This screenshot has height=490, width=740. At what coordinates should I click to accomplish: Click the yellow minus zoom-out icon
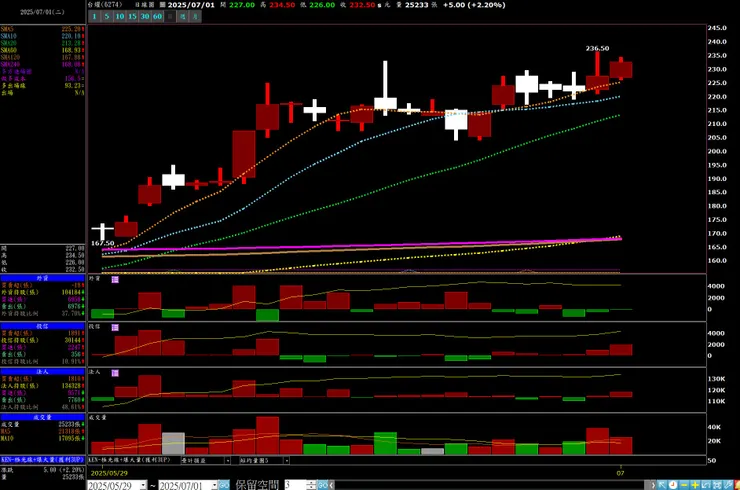[x=684, y=485]
